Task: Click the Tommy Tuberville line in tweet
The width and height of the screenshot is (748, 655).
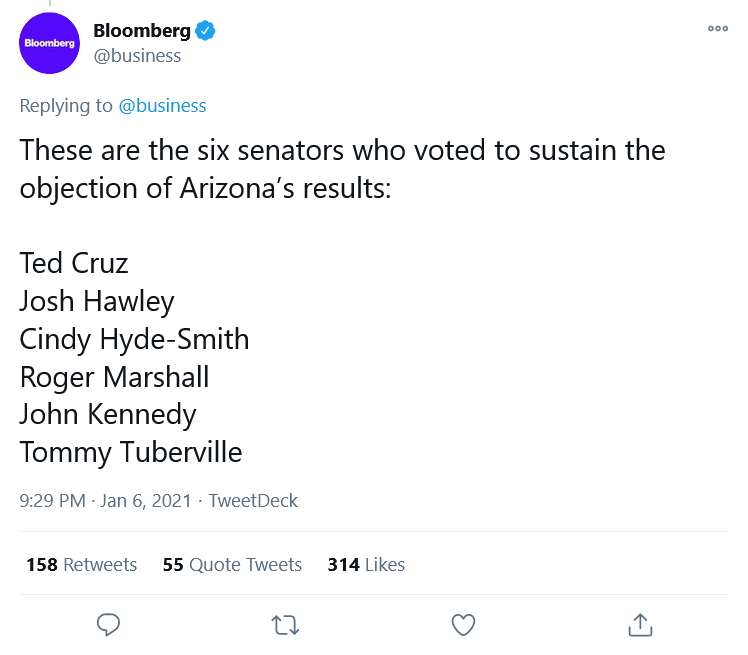Action: coord(131,452)
